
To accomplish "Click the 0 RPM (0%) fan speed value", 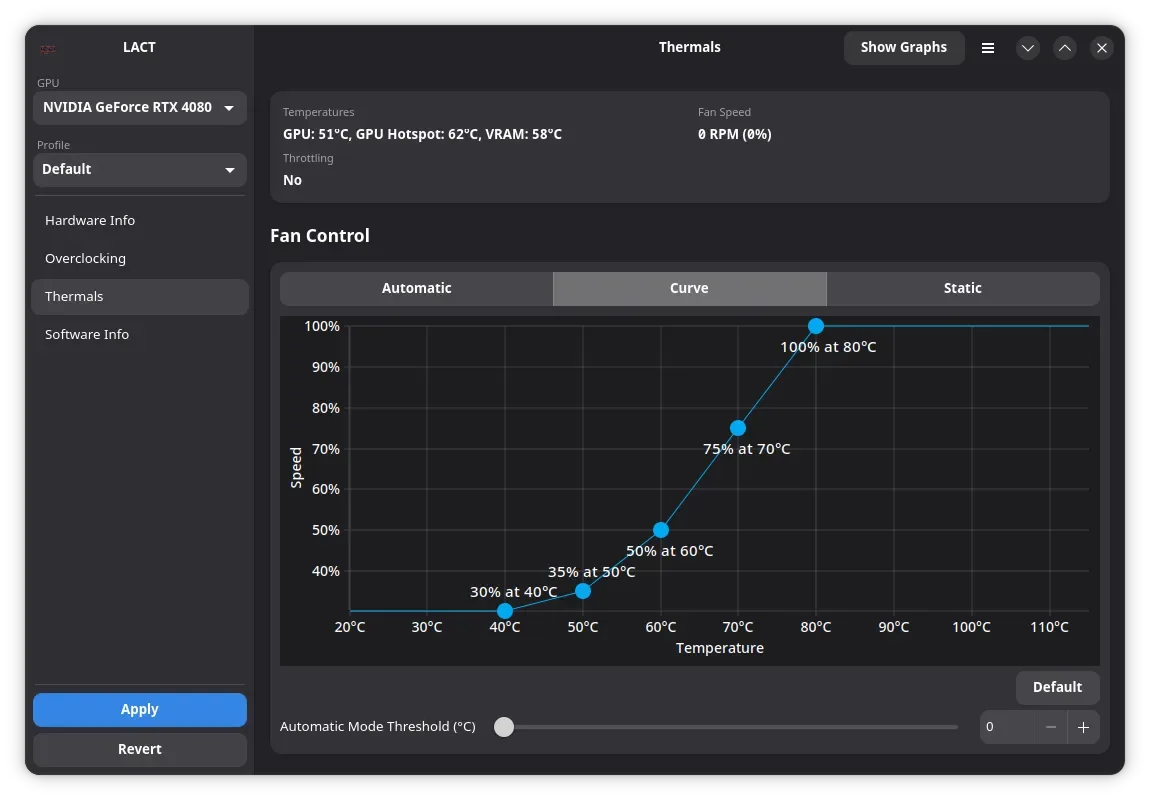I will (x=735, y=134).
